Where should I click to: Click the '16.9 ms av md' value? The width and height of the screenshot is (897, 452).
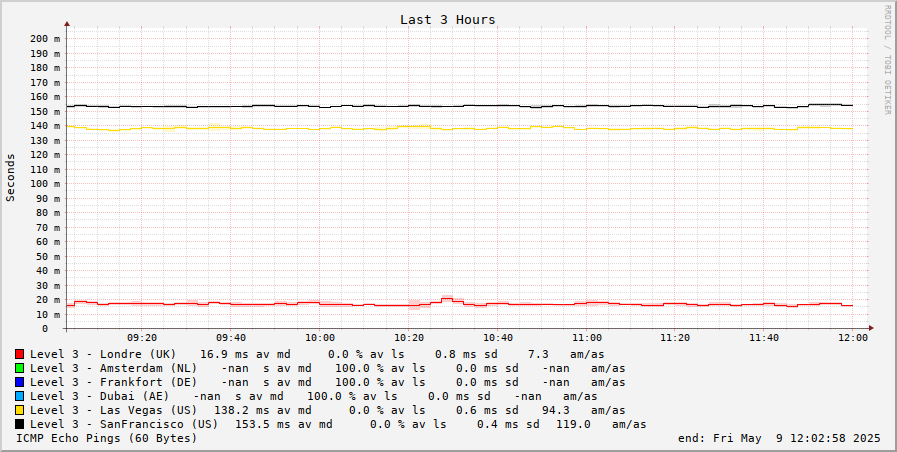pyautogui.click(x=244, y=354)
